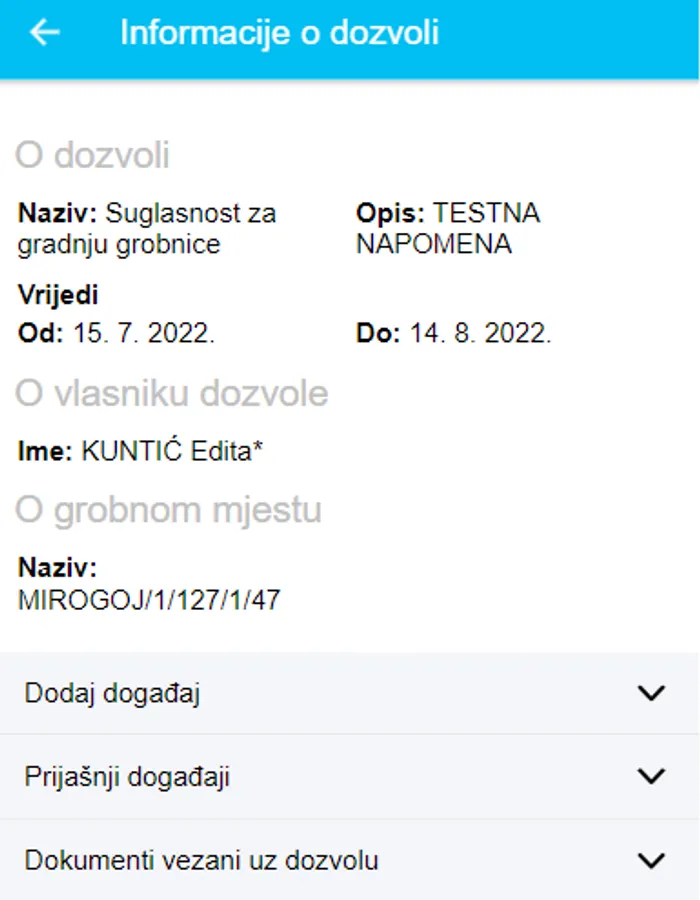Viewport: 700px width, 900px height.
Task: Go back using the header arrow
Action: tap(45, 33)
